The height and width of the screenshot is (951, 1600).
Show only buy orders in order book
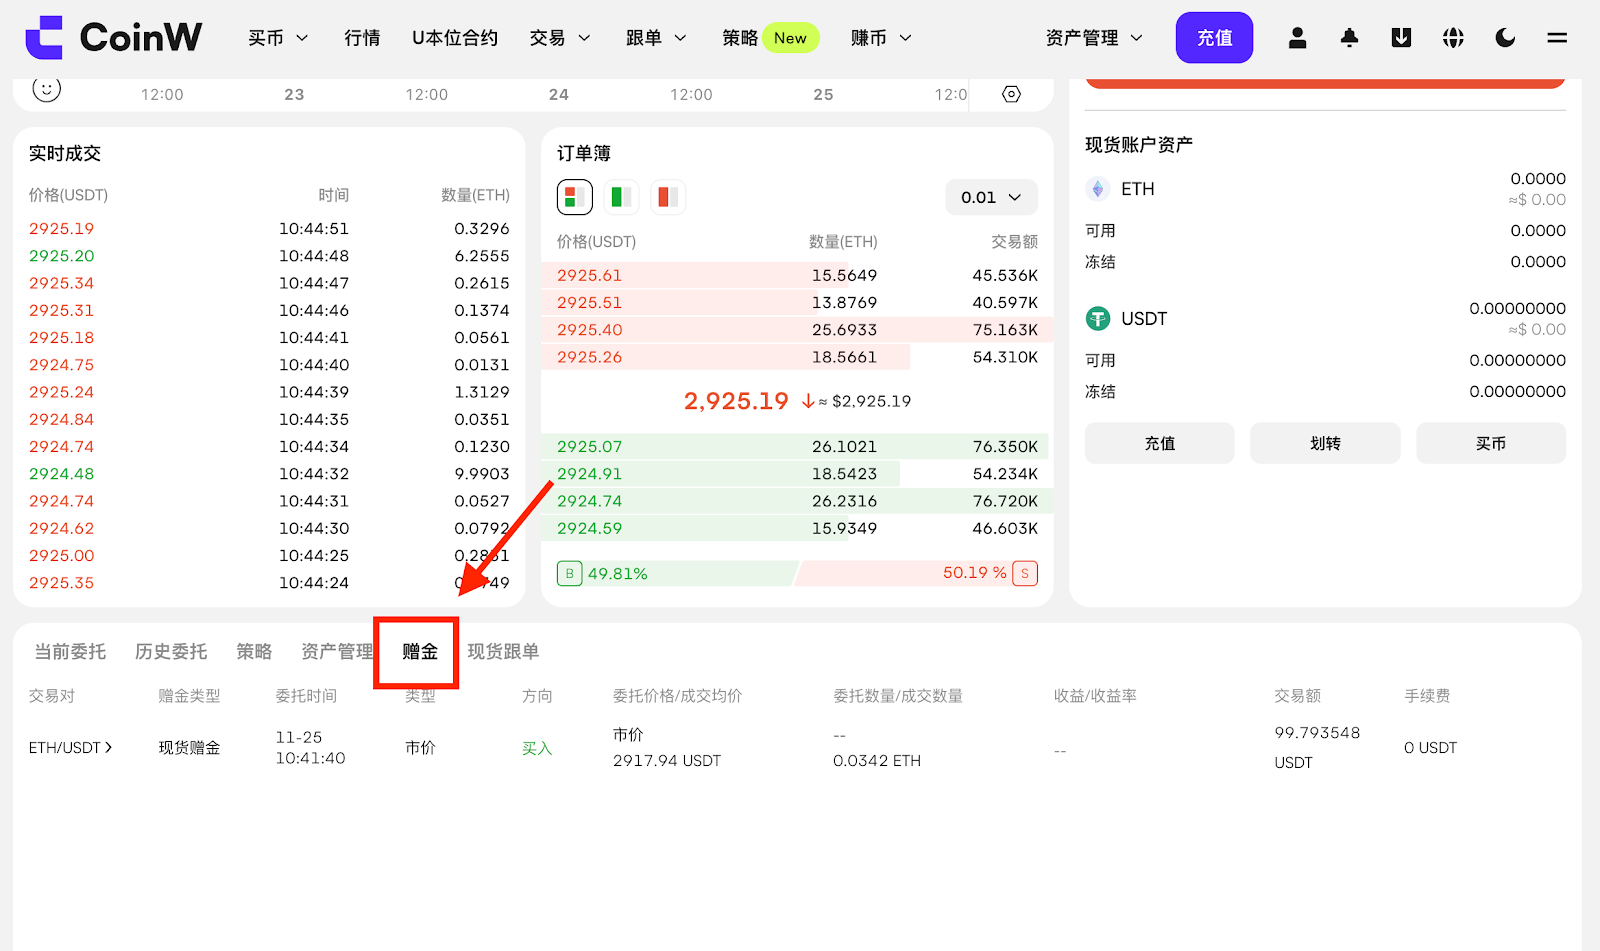[621, 197]
